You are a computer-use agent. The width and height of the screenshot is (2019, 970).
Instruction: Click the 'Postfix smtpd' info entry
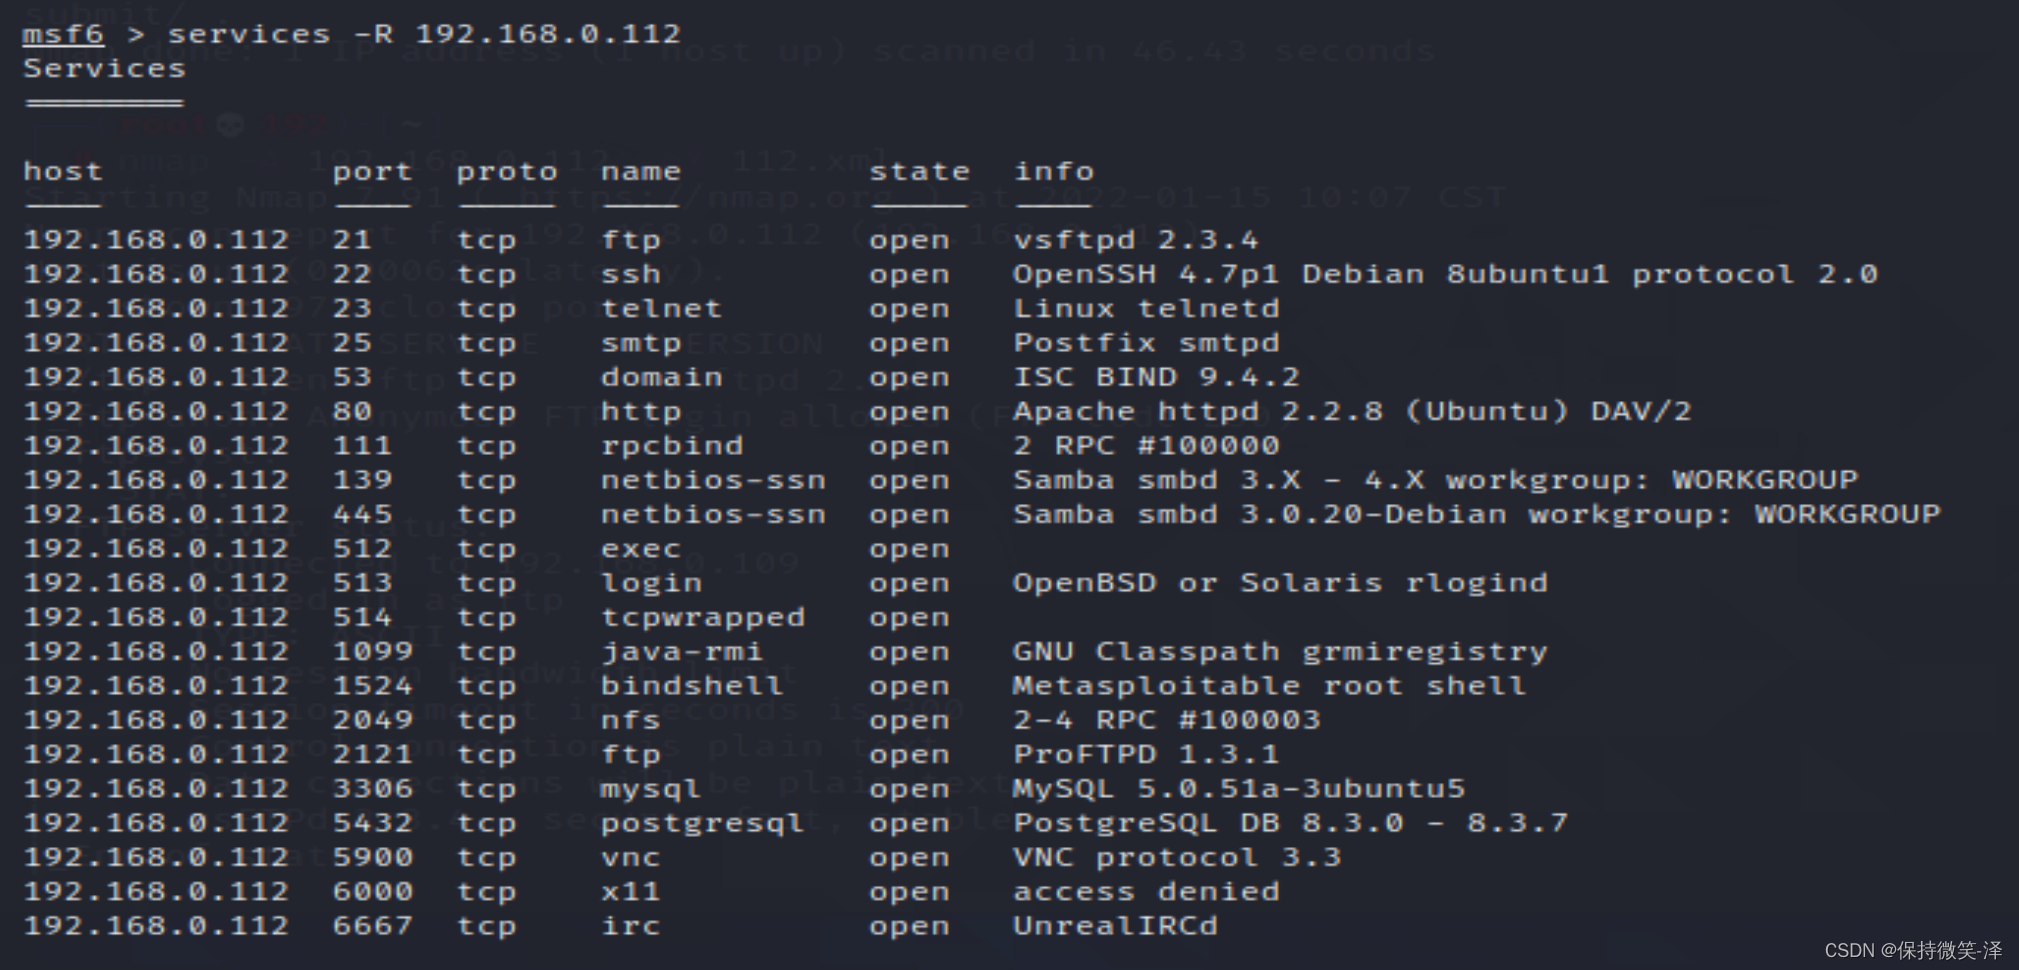1145,343
